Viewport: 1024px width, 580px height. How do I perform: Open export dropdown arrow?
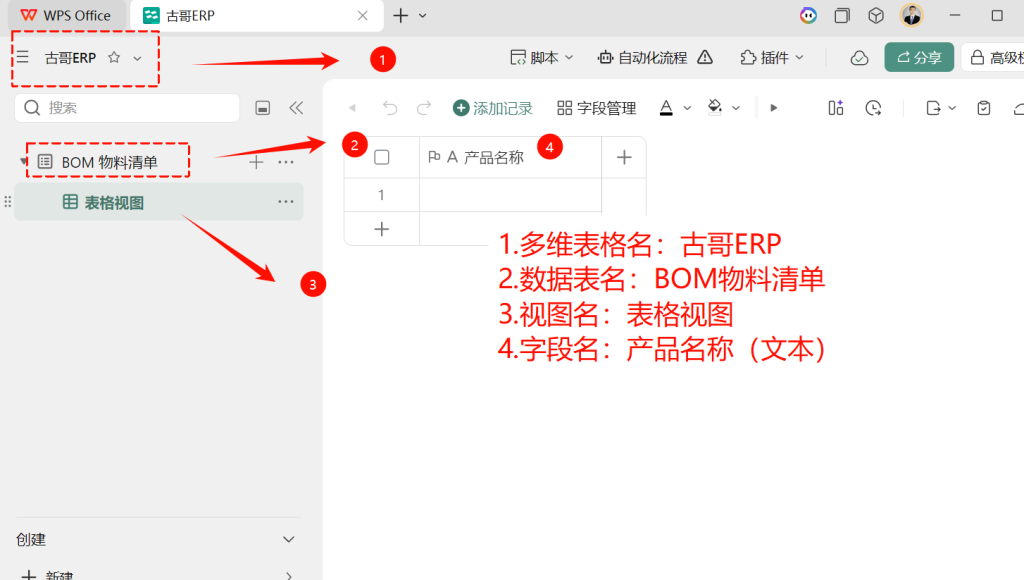point(952,108)
